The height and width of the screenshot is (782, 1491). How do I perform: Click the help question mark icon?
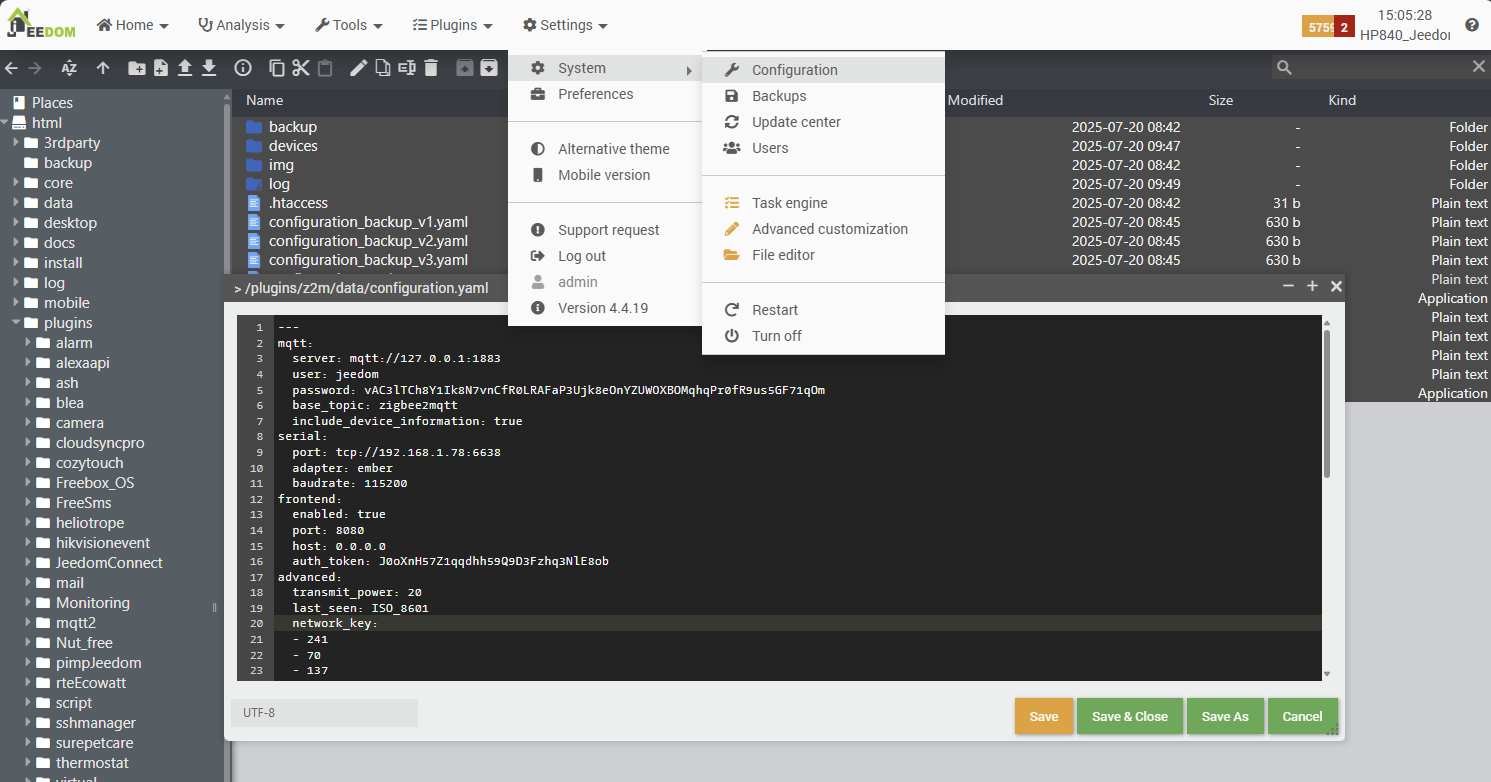1471,26
